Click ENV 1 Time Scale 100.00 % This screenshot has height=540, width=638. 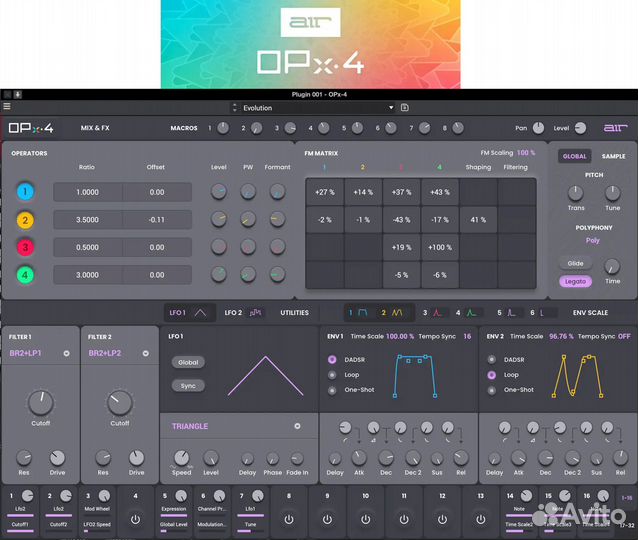pyautogui.click(x=400, y=337)
